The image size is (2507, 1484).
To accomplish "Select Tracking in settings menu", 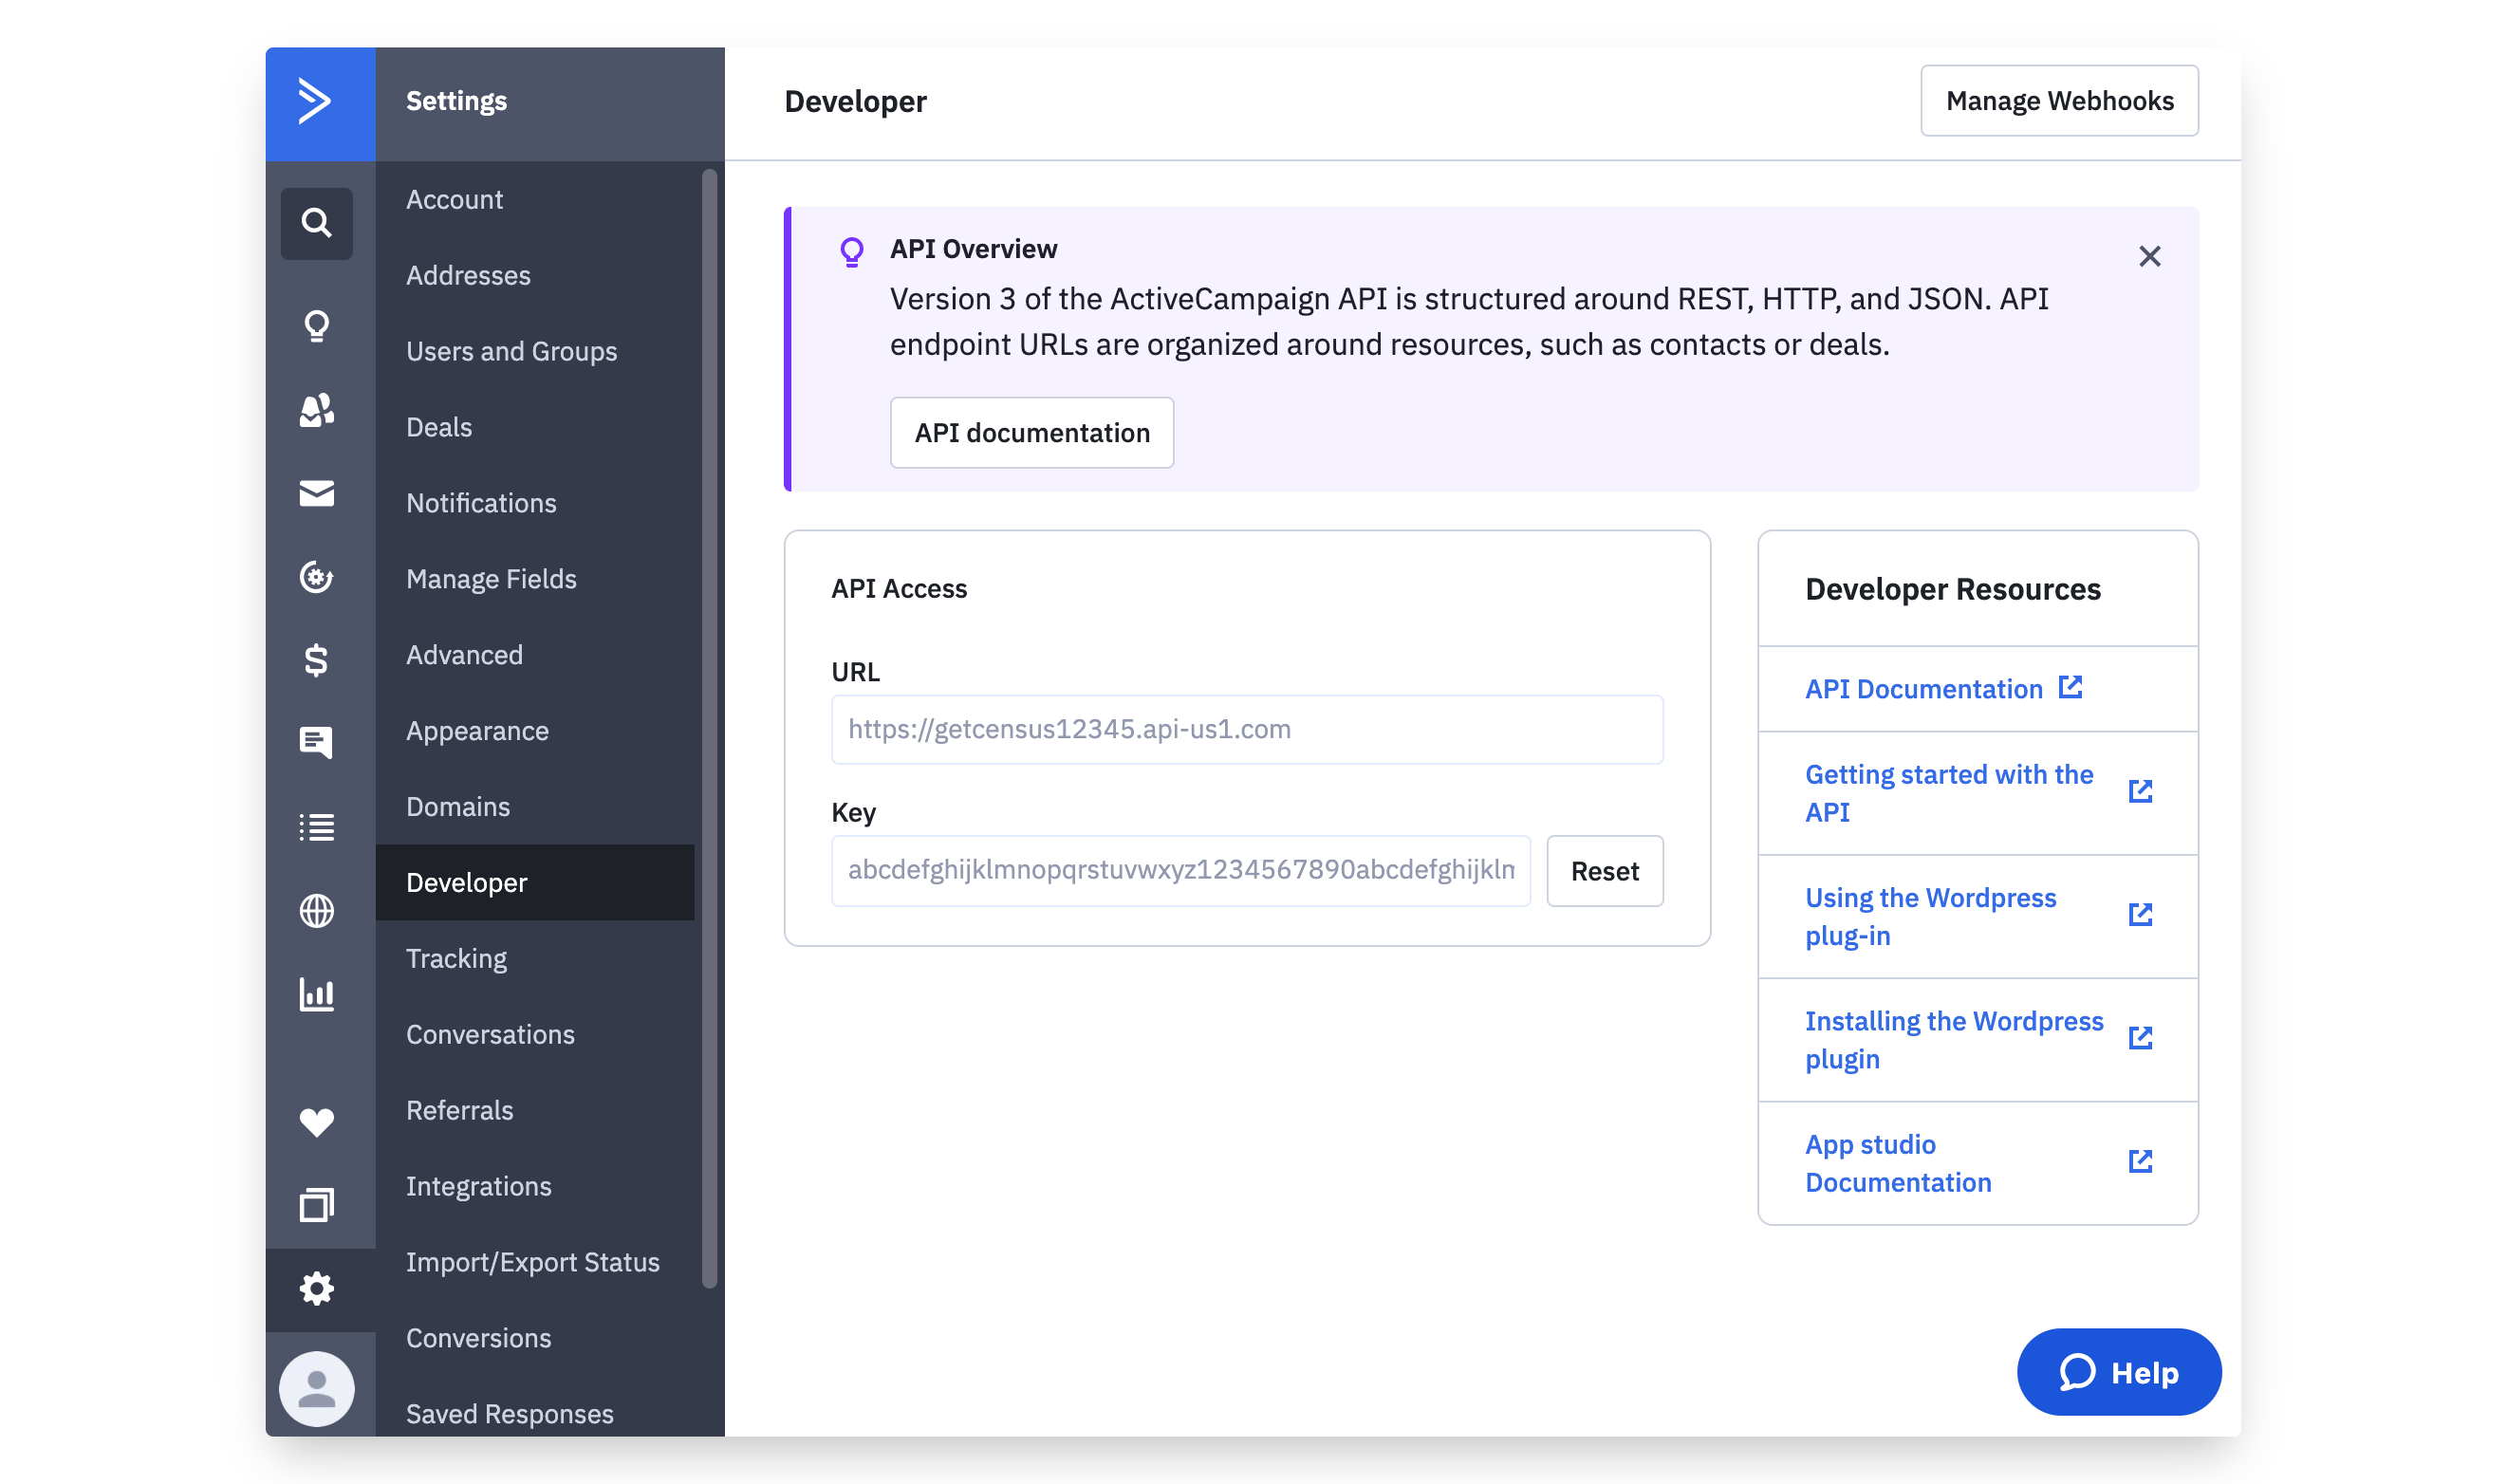I will [x=456, y=958].
